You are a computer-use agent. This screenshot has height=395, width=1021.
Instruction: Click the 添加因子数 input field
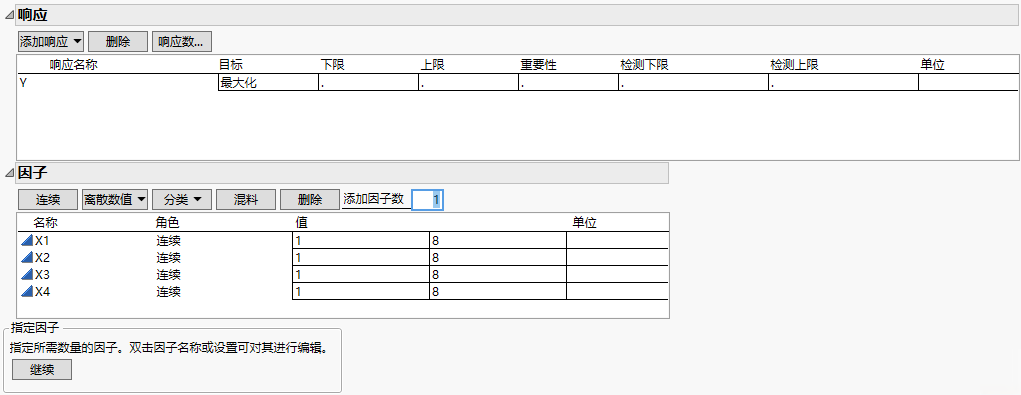428,200
